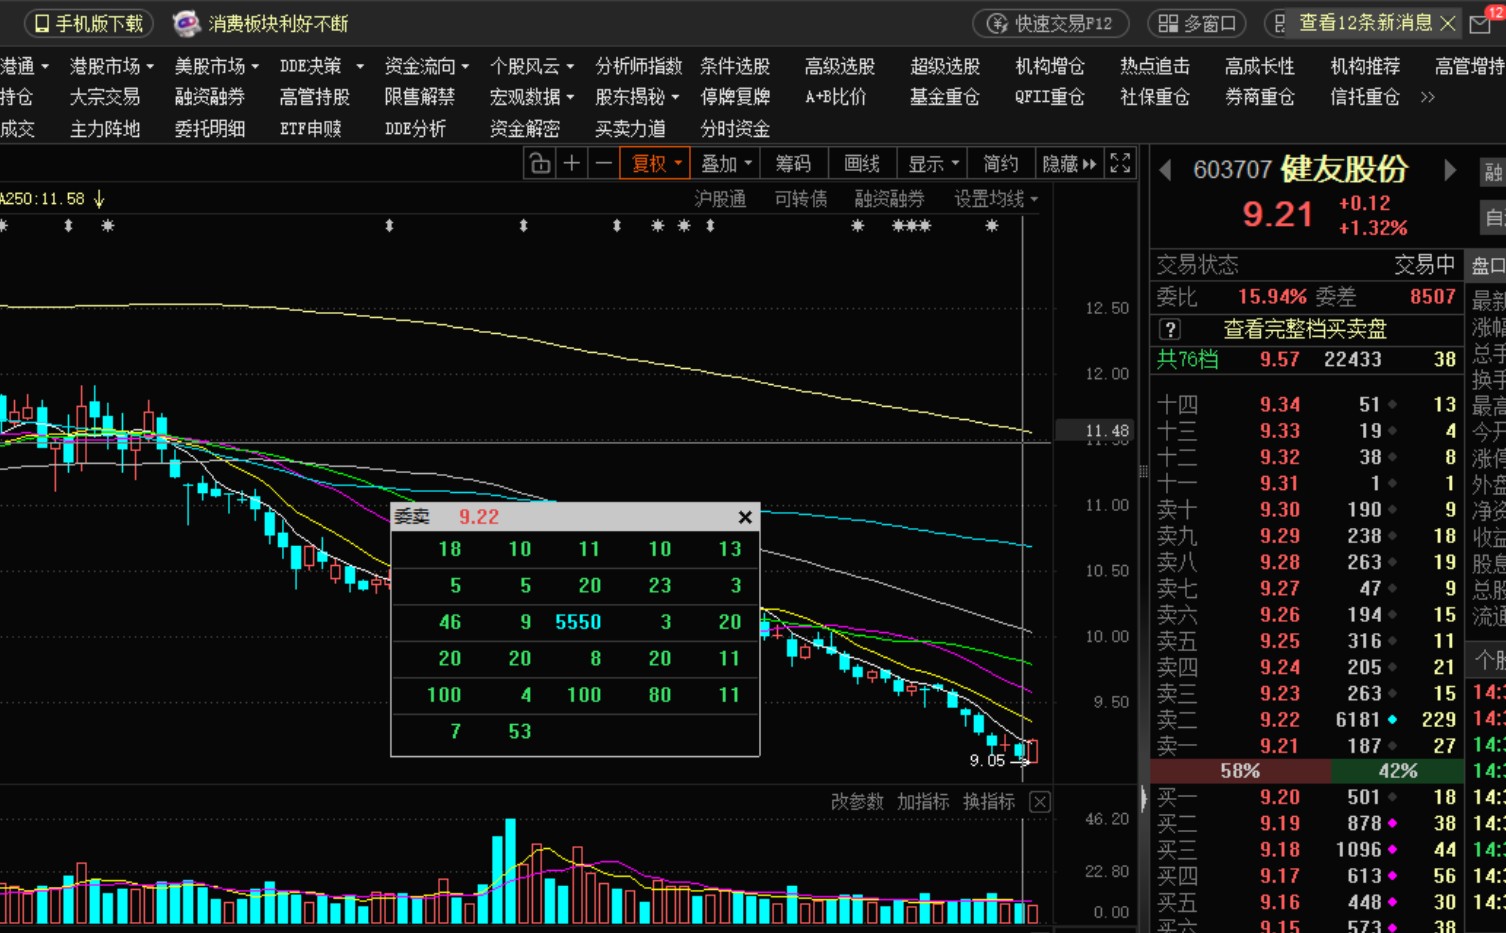The height and width of the screenshot is (933, 1506).
Task: Zoom out chart with minus icon
Action: click(603, 163)
